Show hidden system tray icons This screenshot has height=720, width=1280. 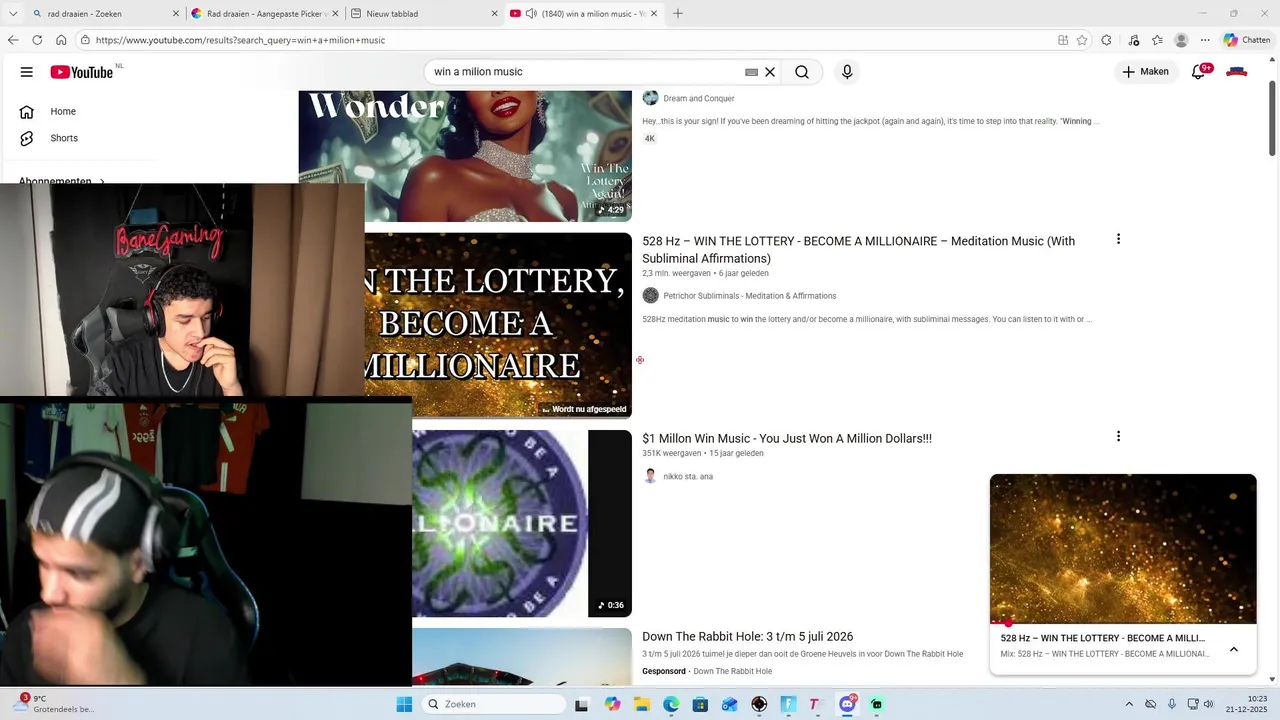1129,704
